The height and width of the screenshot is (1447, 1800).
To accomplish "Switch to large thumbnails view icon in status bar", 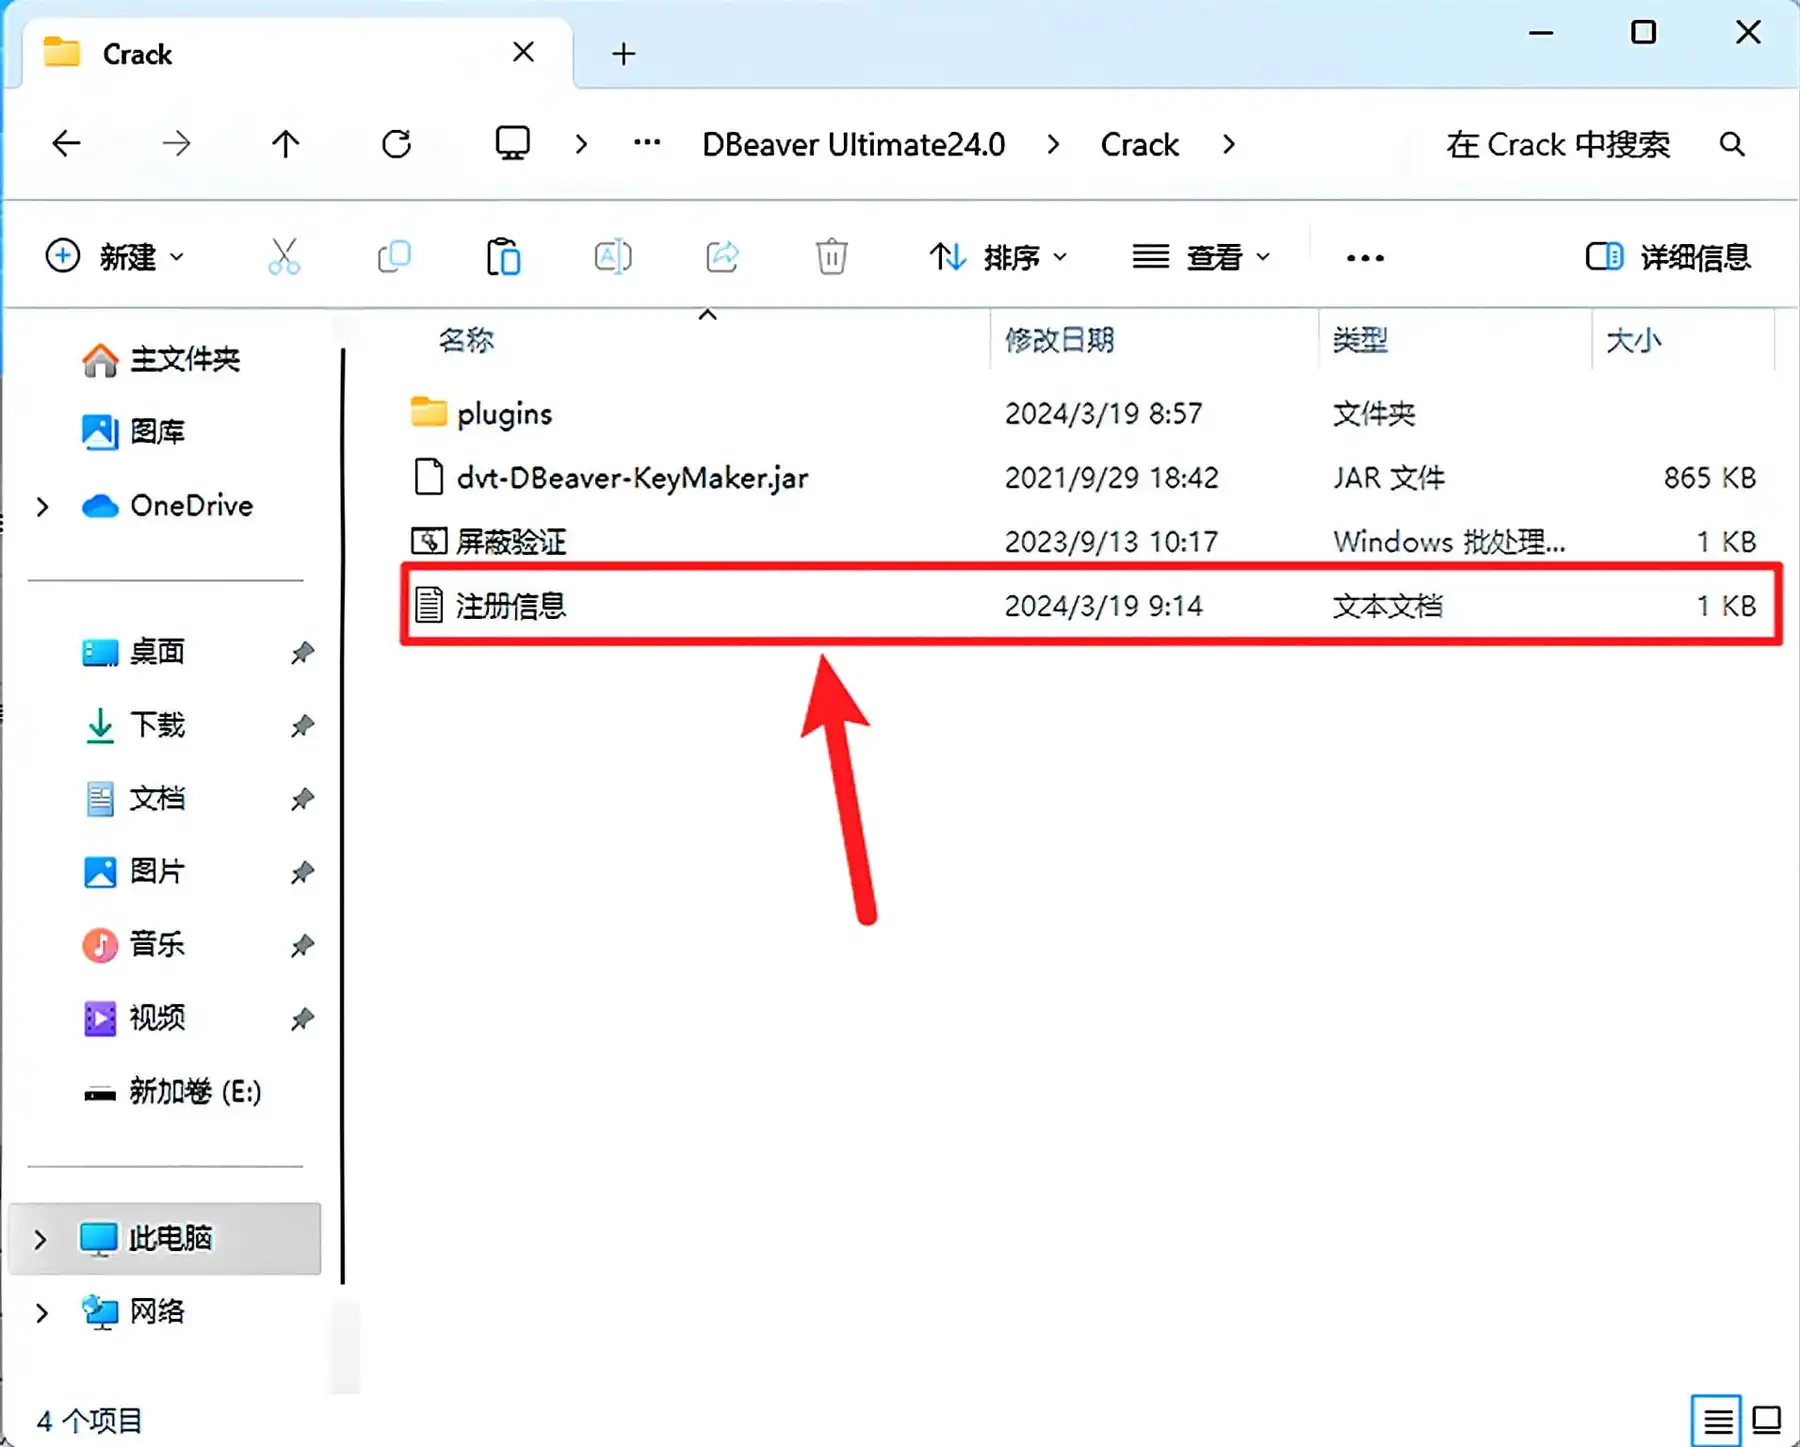I will coord(1767,1420).
